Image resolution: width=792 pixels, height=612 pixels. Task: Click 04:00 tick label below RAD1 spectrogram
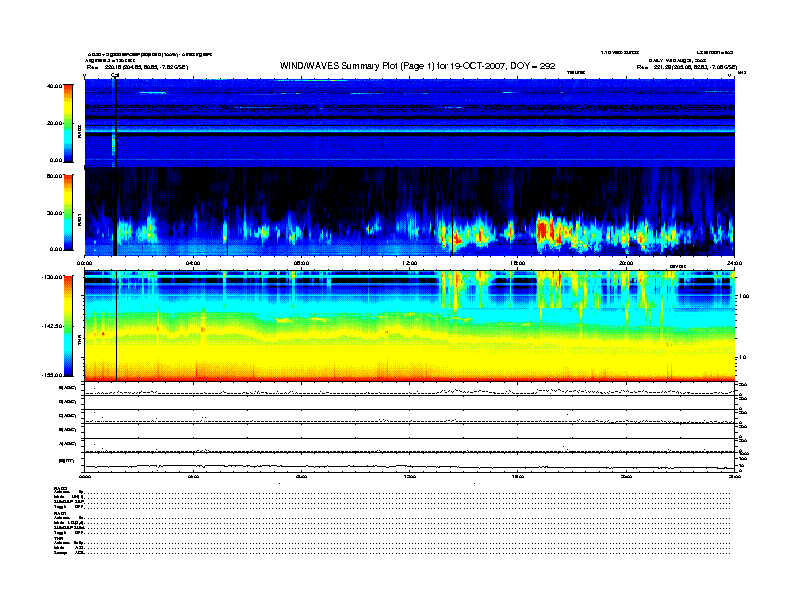click(192, 263)
